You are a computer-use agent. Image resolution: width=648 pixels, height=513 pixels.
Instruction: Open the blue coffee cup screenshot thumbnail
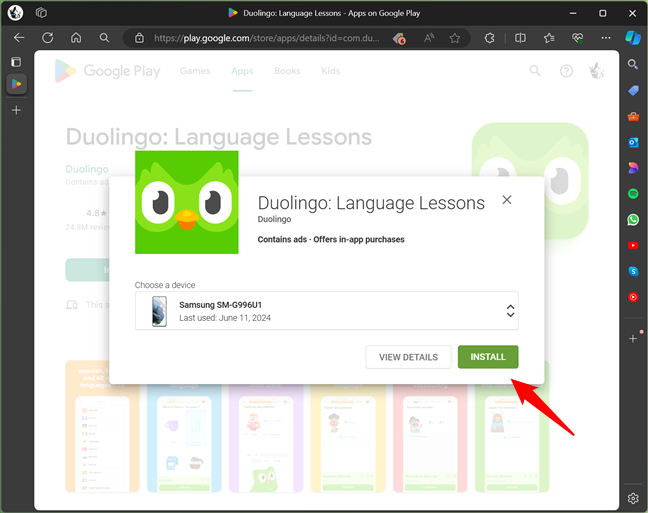click(184, 438)
